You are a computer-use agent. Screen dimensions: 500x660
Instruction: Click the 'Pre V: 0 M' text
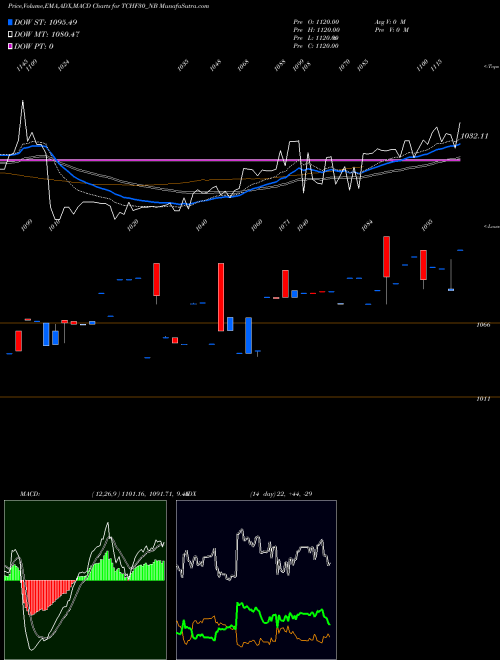[392, 30]
